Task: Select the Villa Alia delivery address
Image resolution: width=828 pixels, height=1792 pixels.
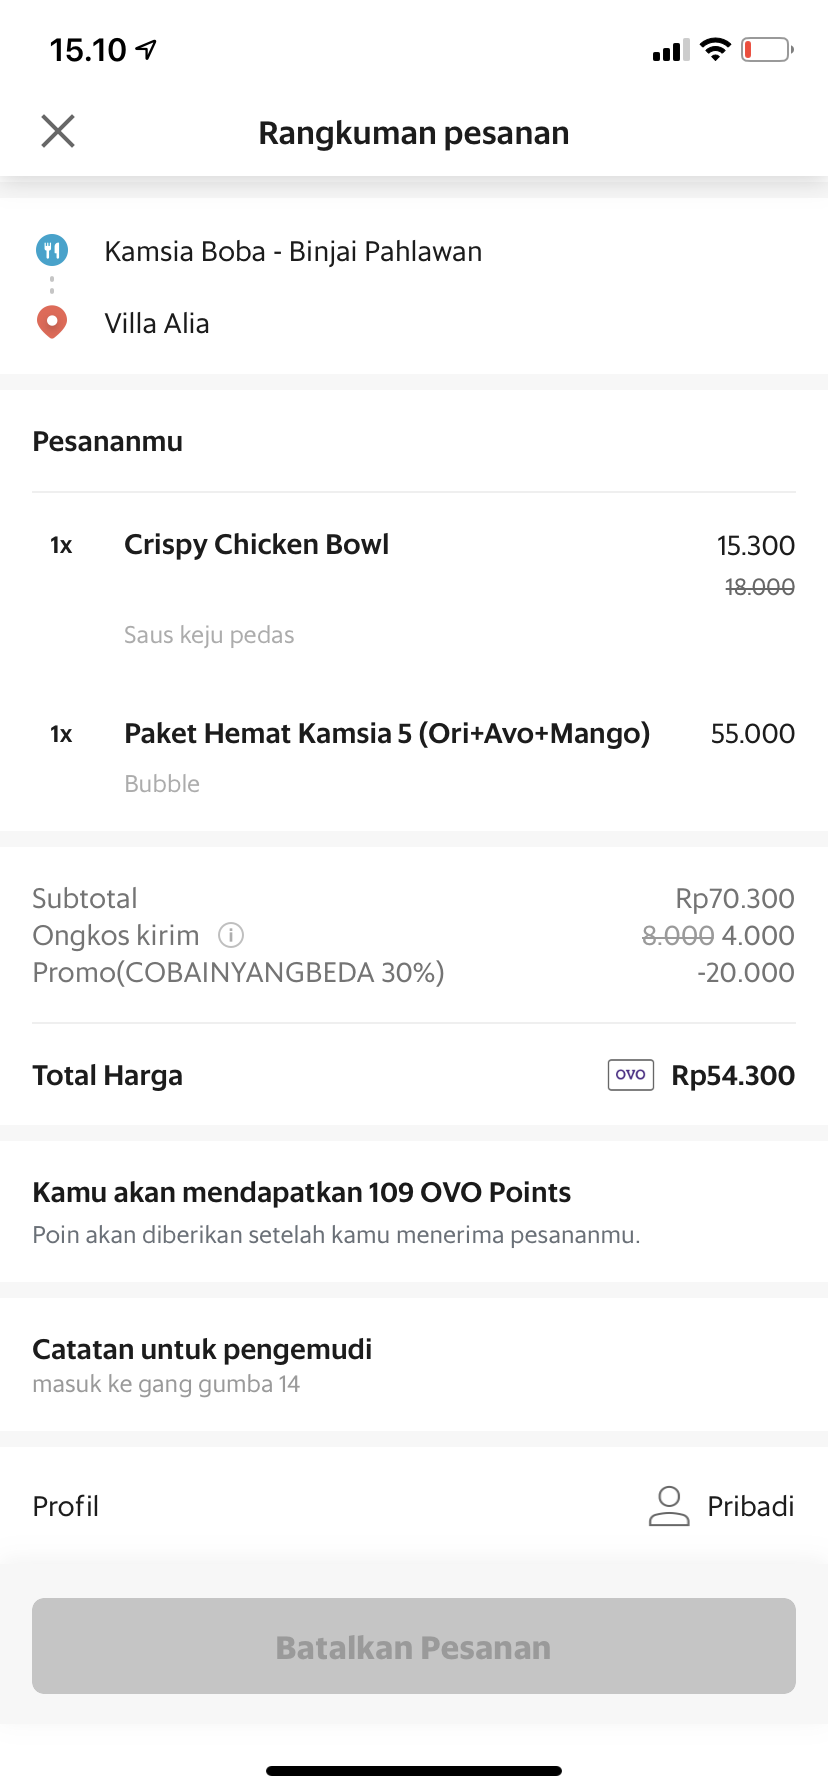Action: 157,323
